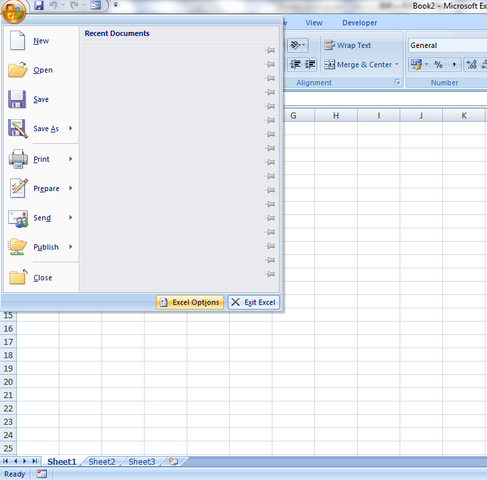487x480 pixels.
Task: Select the Orientation text angle icon
Action: tap(298, 45)
